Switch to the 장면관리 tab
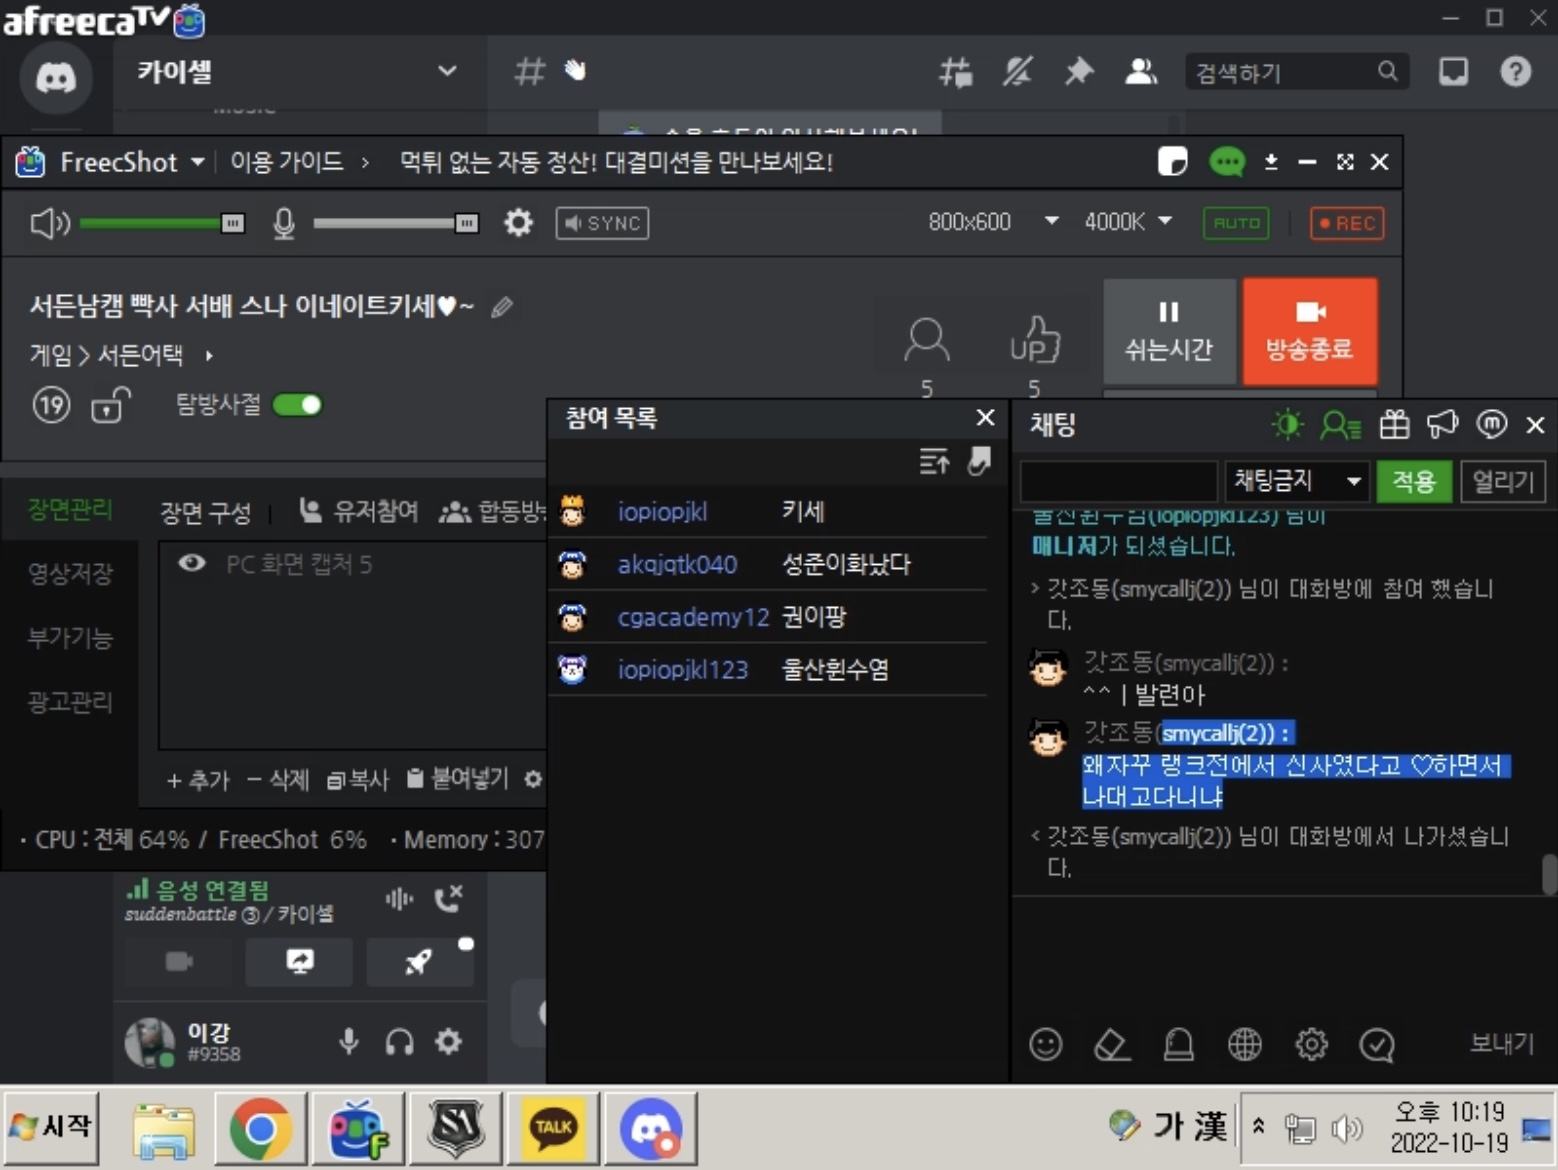The image size is (1558, 1170). 70,510
